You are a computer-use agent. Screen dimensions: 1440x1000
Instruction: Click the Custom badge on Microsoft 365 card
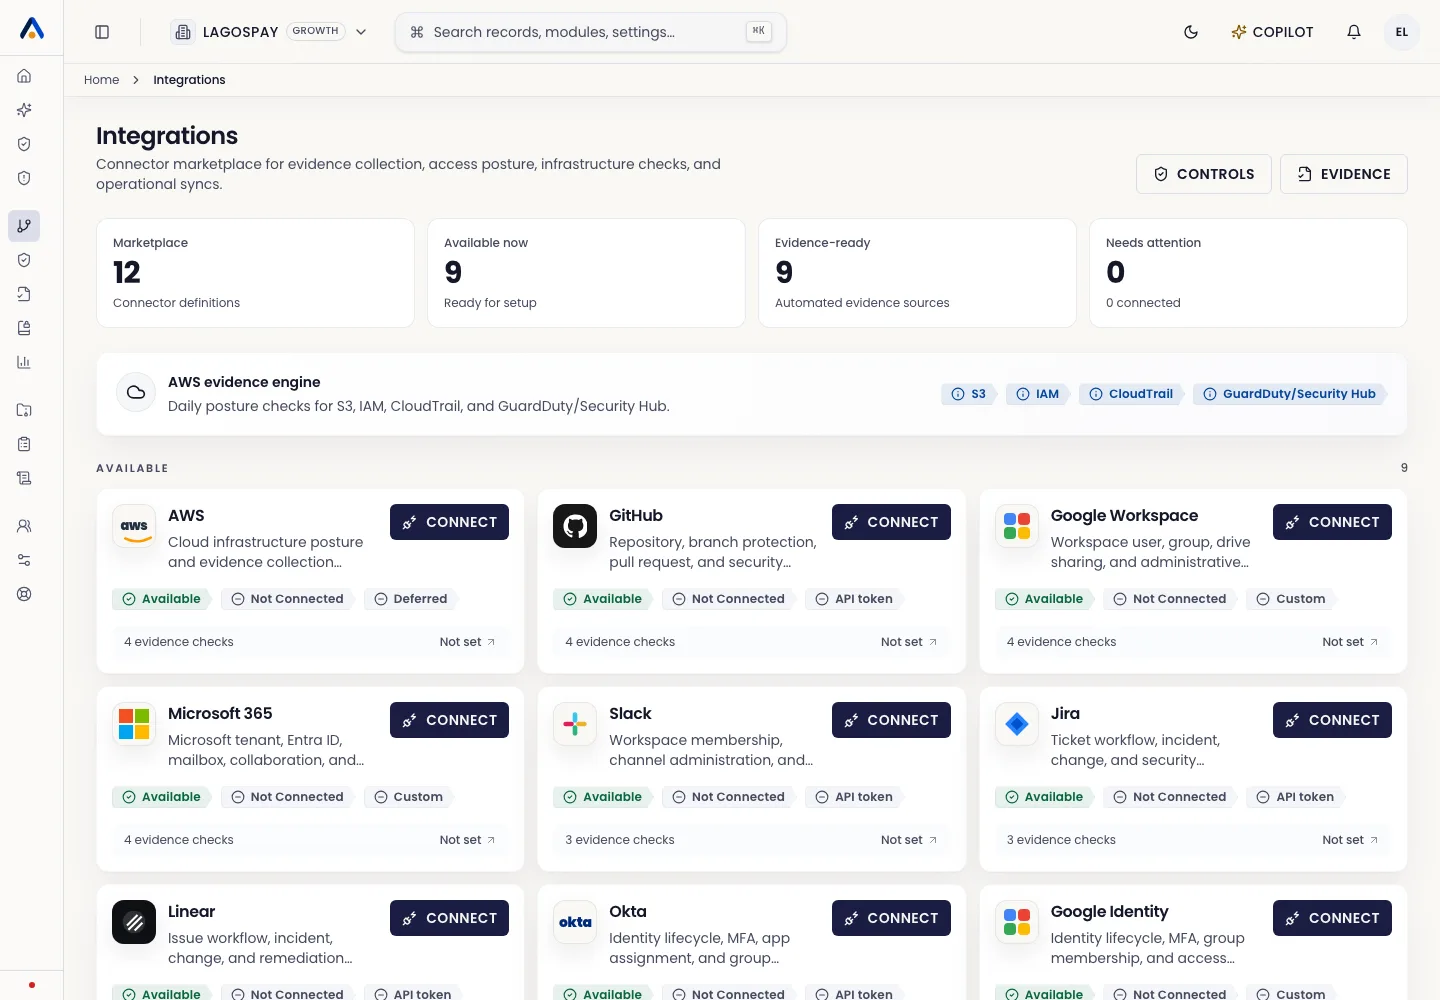[x=409, y=797]
